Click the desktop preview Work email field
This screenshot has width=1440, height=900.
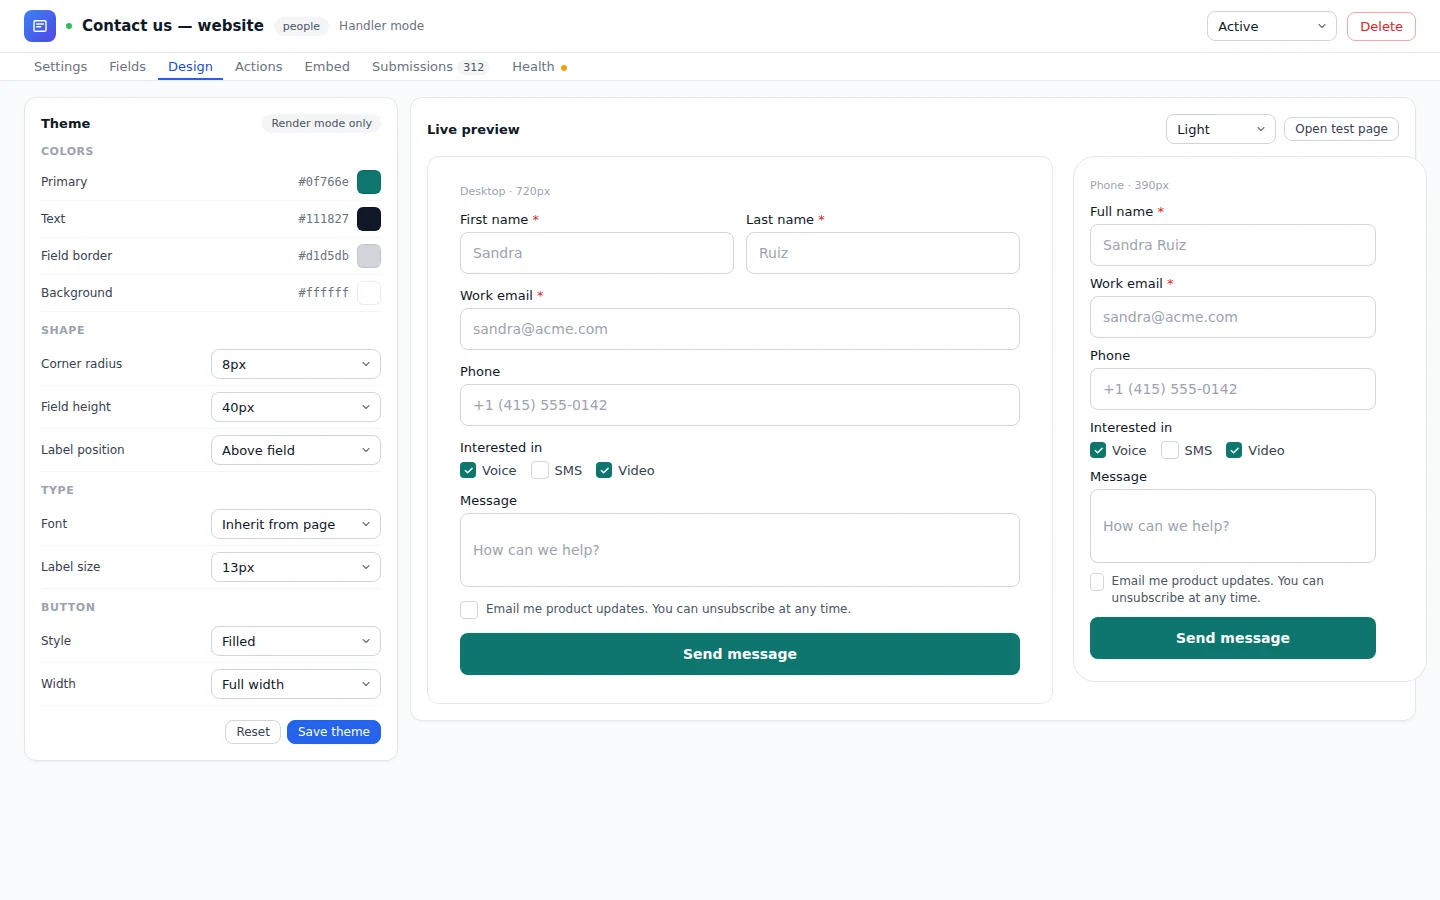coord(740,329)
